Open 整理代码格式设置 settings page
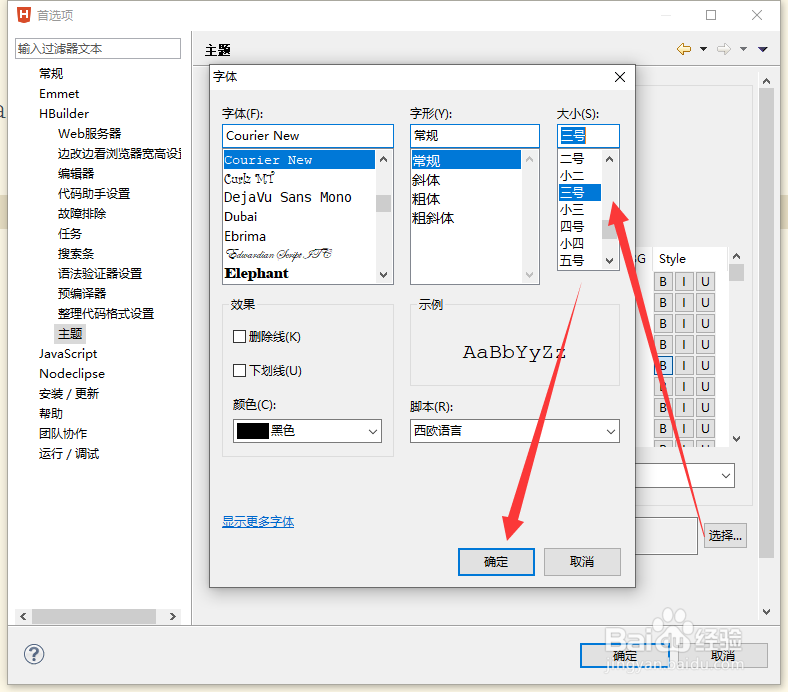Screen dimensions: 788x692 point(106,314)
